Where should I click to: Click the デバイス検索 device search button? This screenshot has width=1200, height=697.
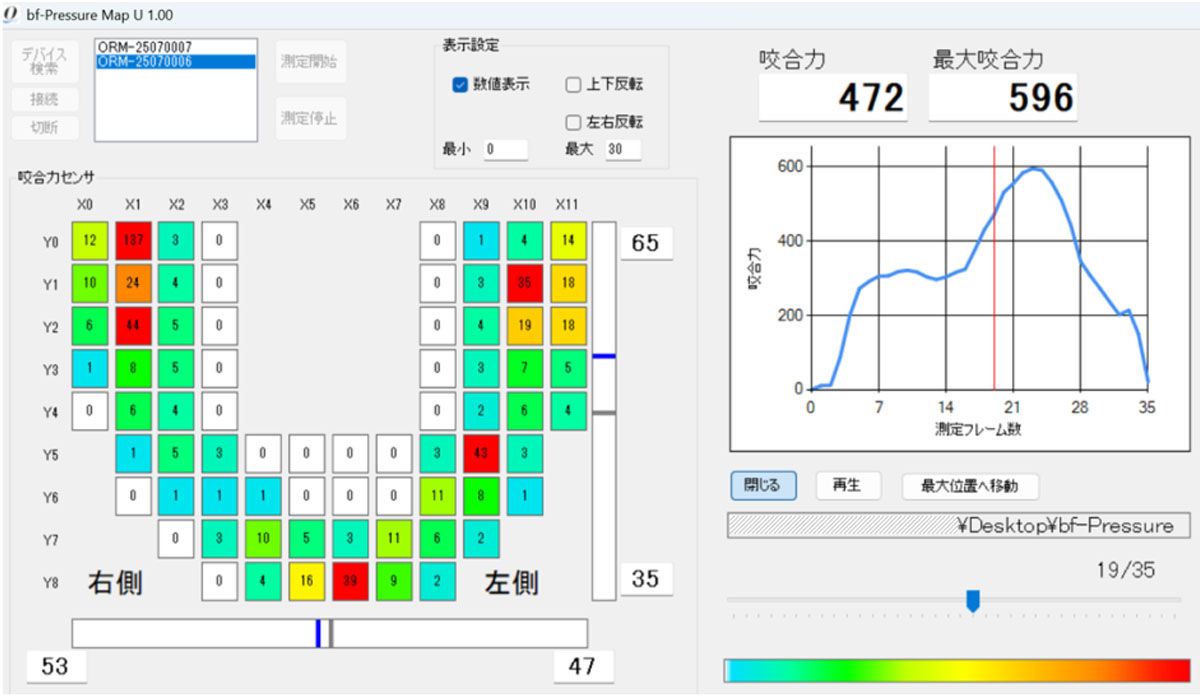click(x=45, y=62)
